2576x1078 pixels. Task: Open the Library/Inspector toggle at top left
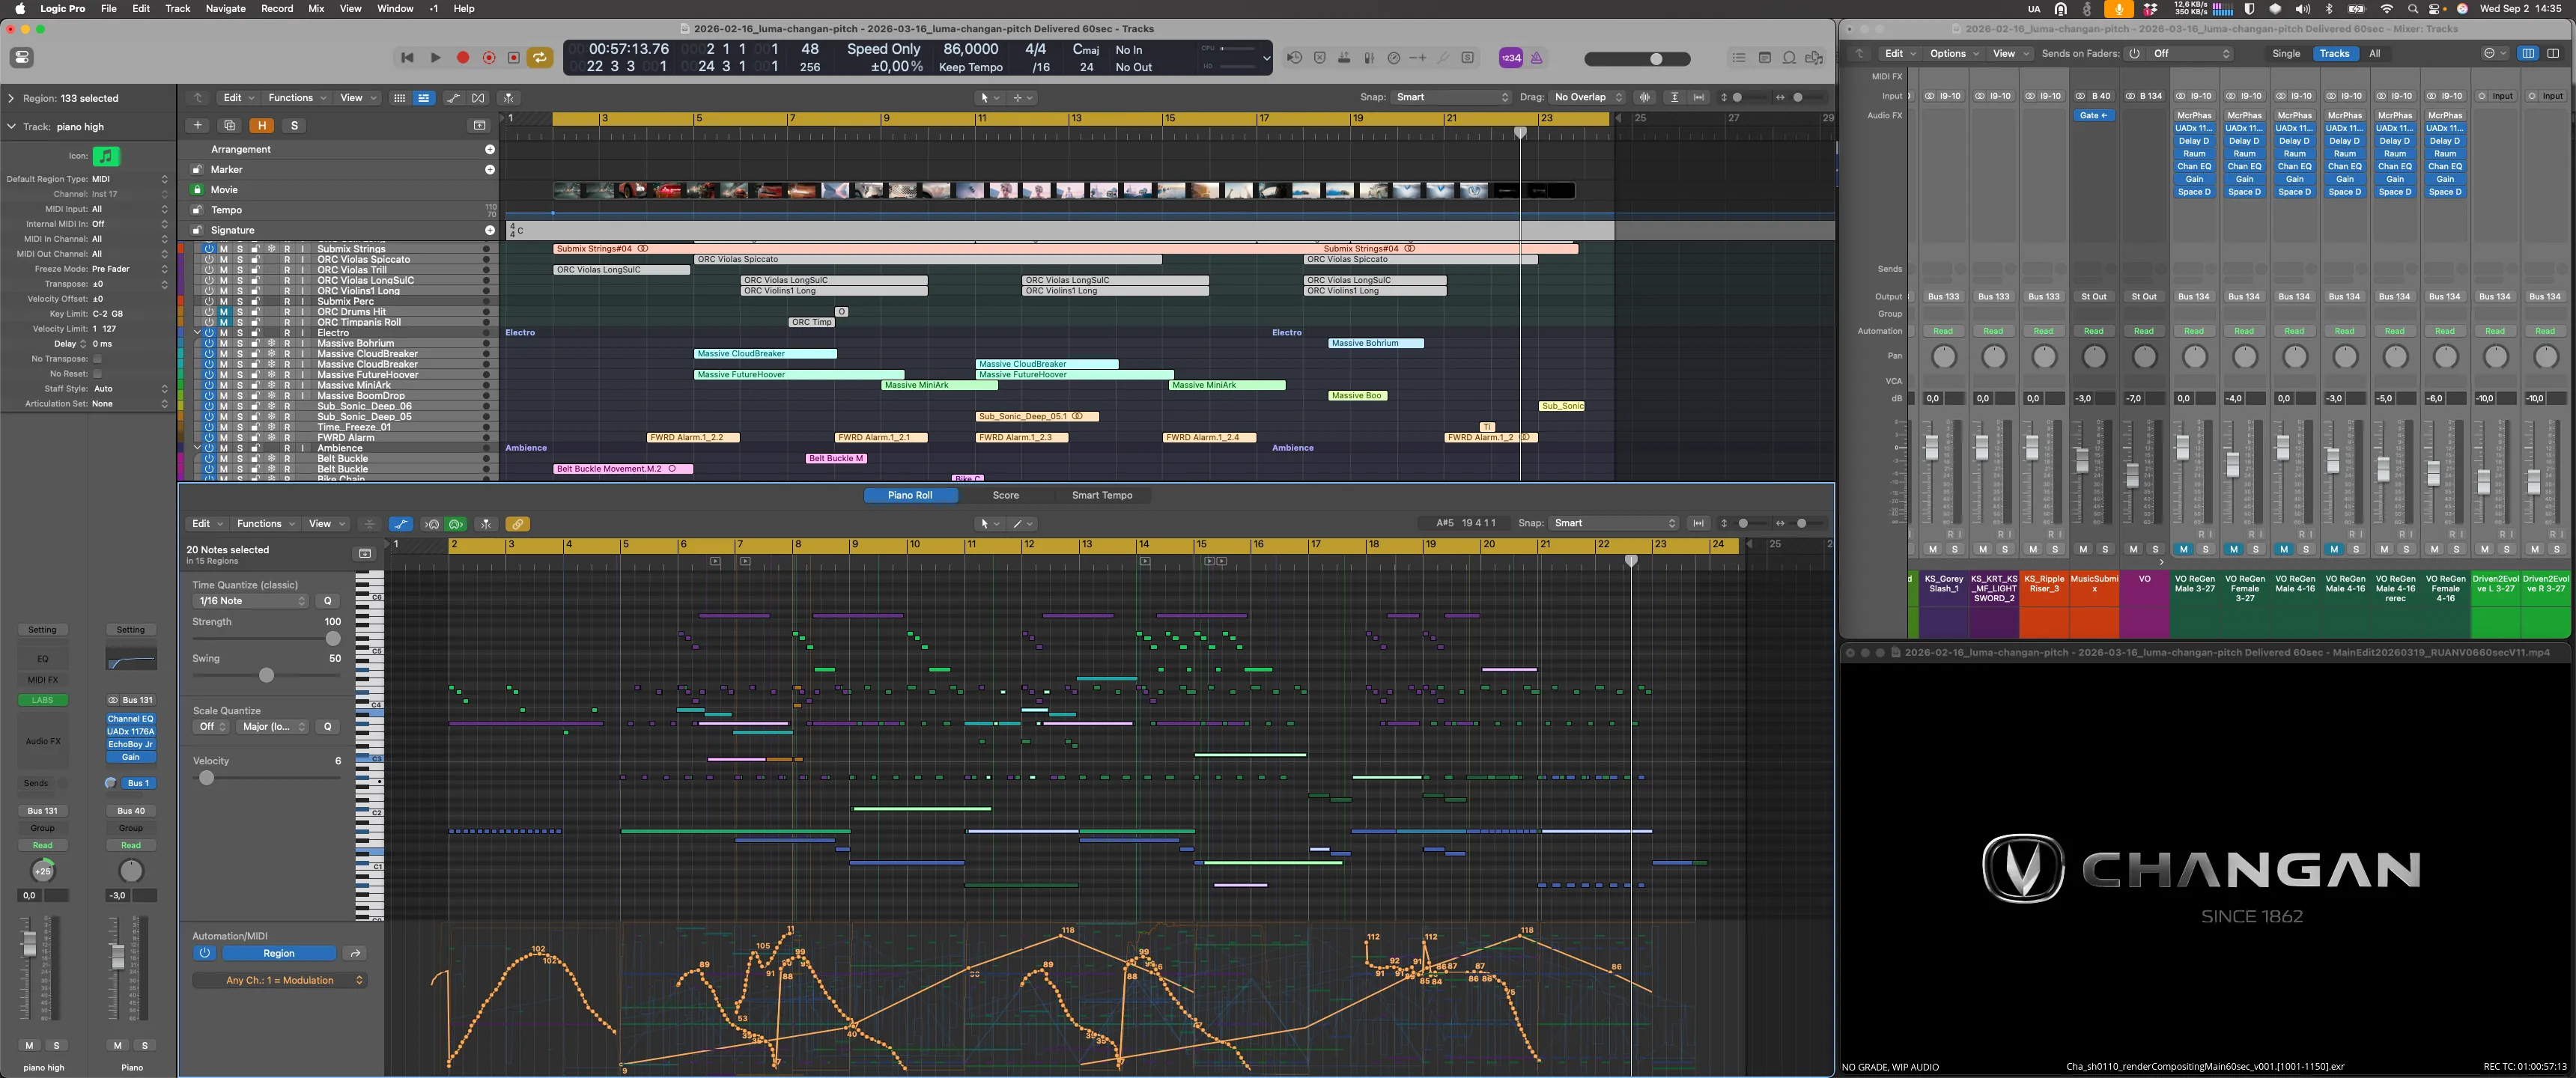(x=21, y=57)
